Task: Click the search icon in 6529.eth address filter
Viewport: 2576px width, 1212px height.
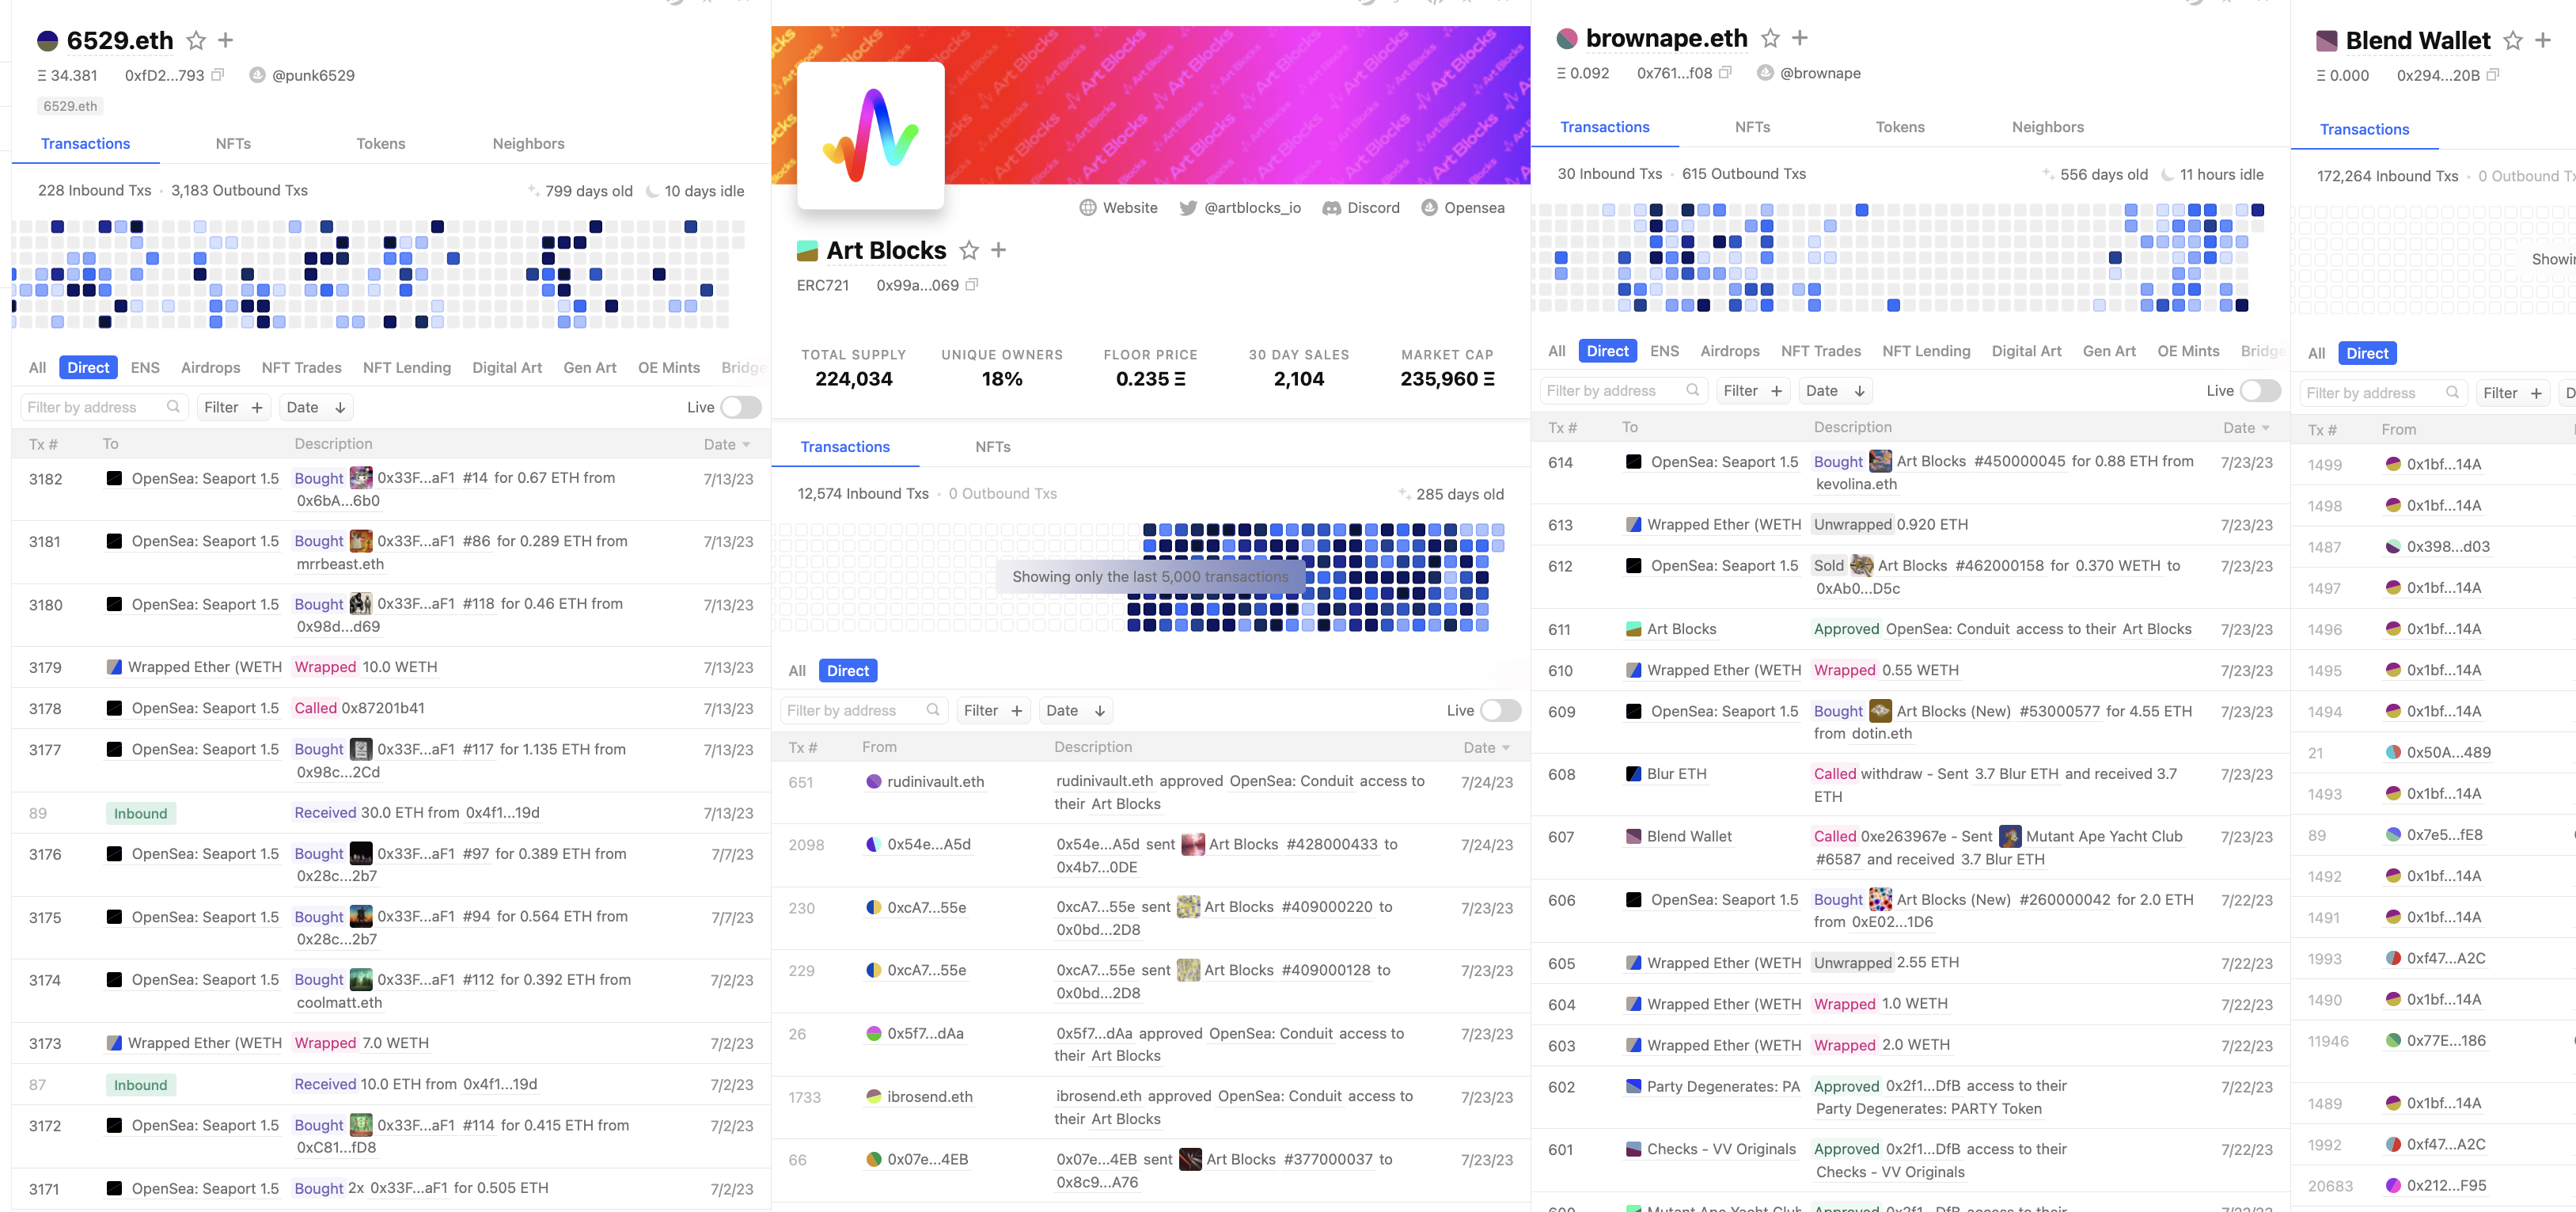Action: 173,407
